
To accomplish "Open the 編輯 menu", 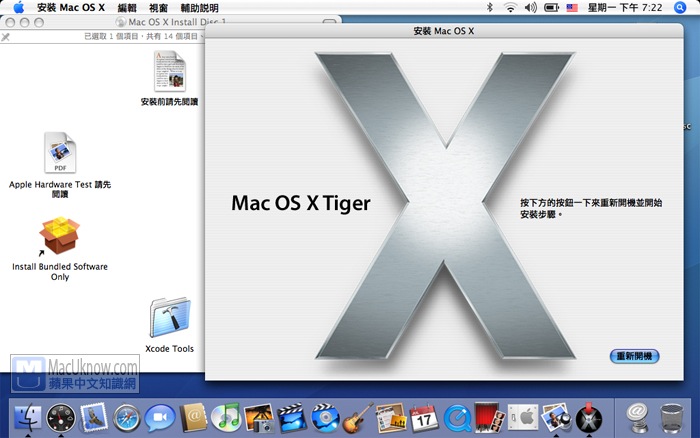I will (127, 8).
